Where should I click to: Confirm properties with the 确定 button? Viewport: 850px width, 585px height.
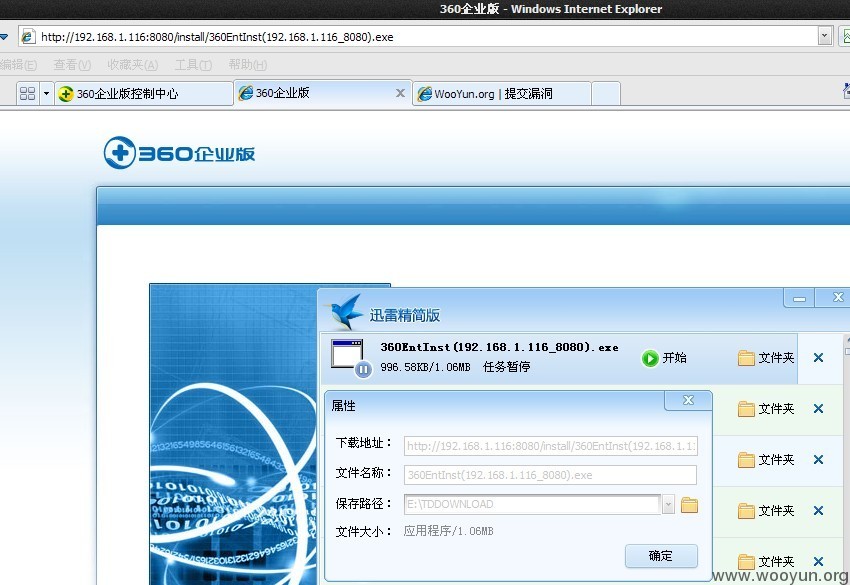pos(661,556)
